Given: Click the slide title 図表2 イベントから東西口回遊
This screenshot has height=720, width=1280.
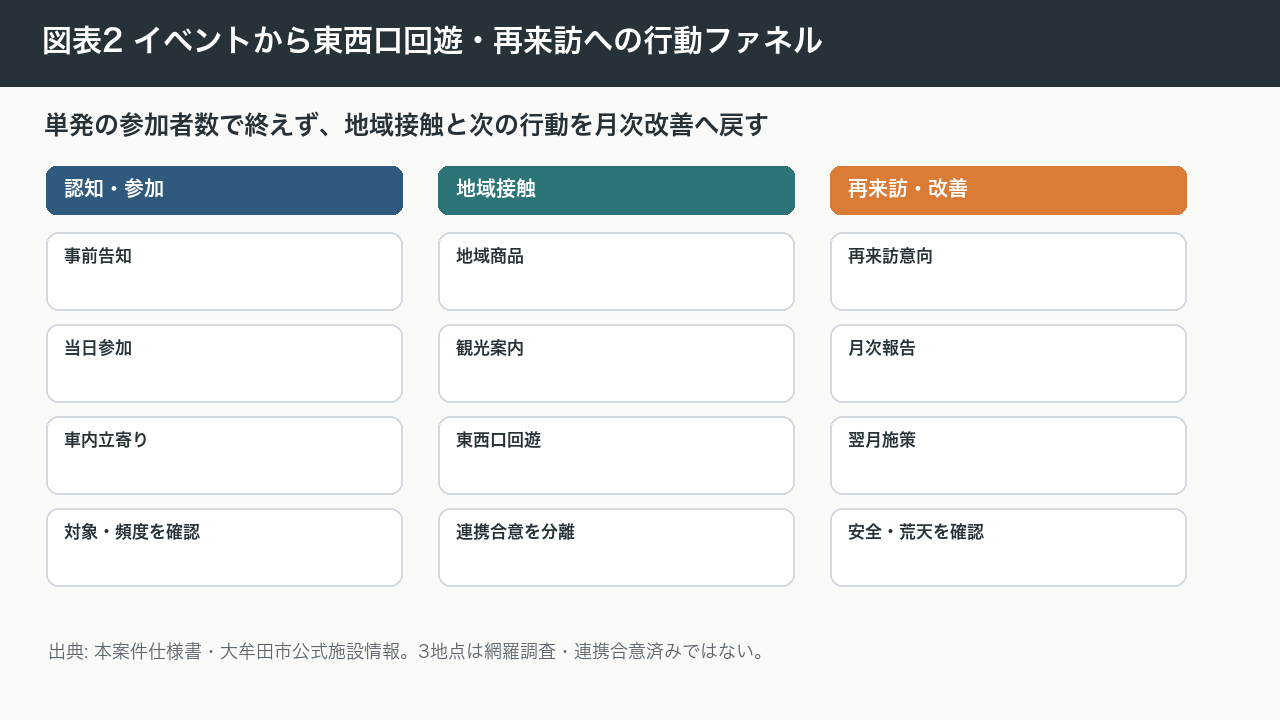Looking at the screenshot, I should click(x=432, y=41).
